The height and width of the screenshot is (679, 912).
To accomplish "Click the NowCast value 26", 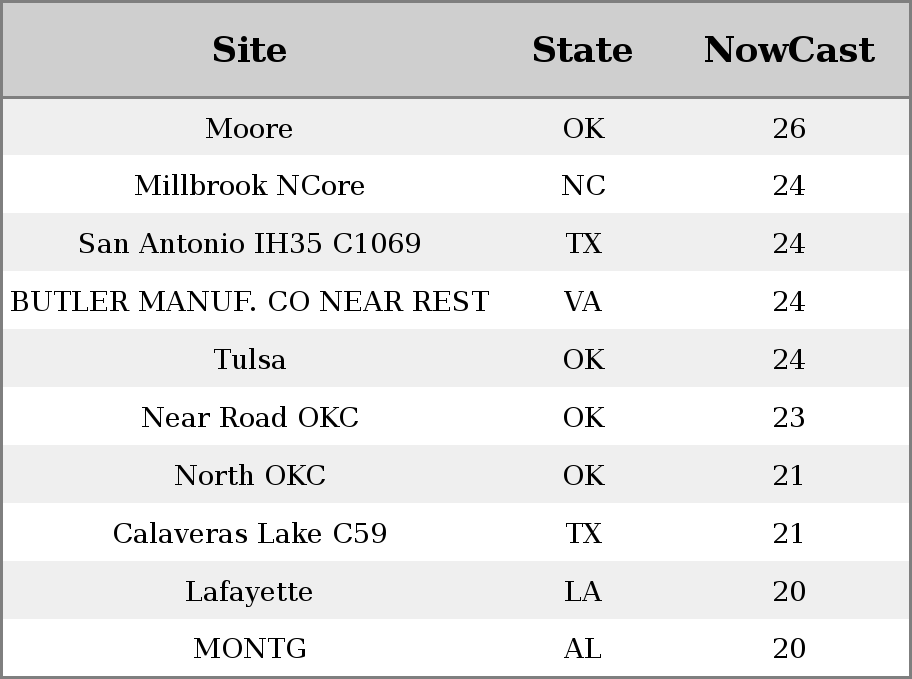I will pyautogui.click(x=789, y=128).
